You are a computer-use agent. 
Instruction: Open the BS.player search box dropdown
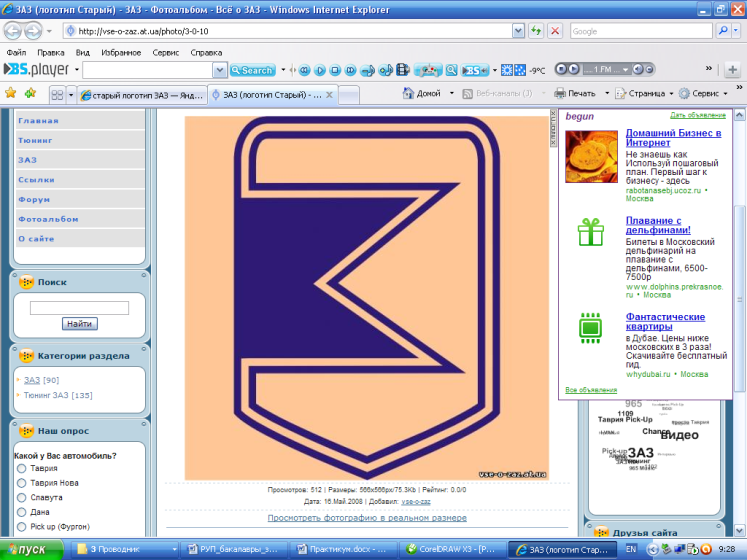[x=219, y=71]
